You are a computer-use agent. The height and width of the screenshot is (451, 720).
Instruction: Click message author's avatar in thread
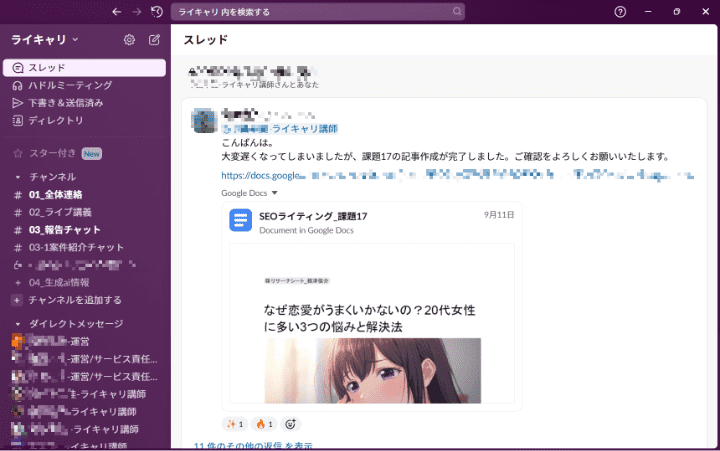204,120
